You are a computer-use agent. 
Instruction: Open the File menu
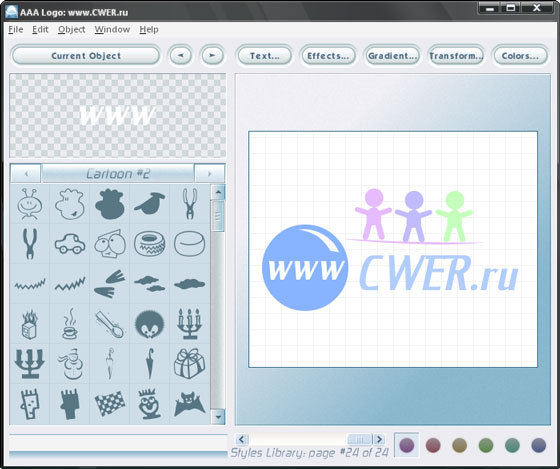(16, 29)
